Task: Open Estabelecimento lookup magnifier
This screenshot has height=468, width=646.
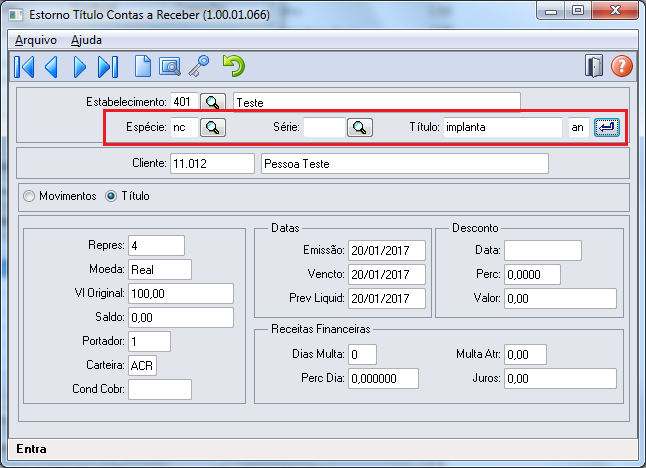Action: point(213,102)
